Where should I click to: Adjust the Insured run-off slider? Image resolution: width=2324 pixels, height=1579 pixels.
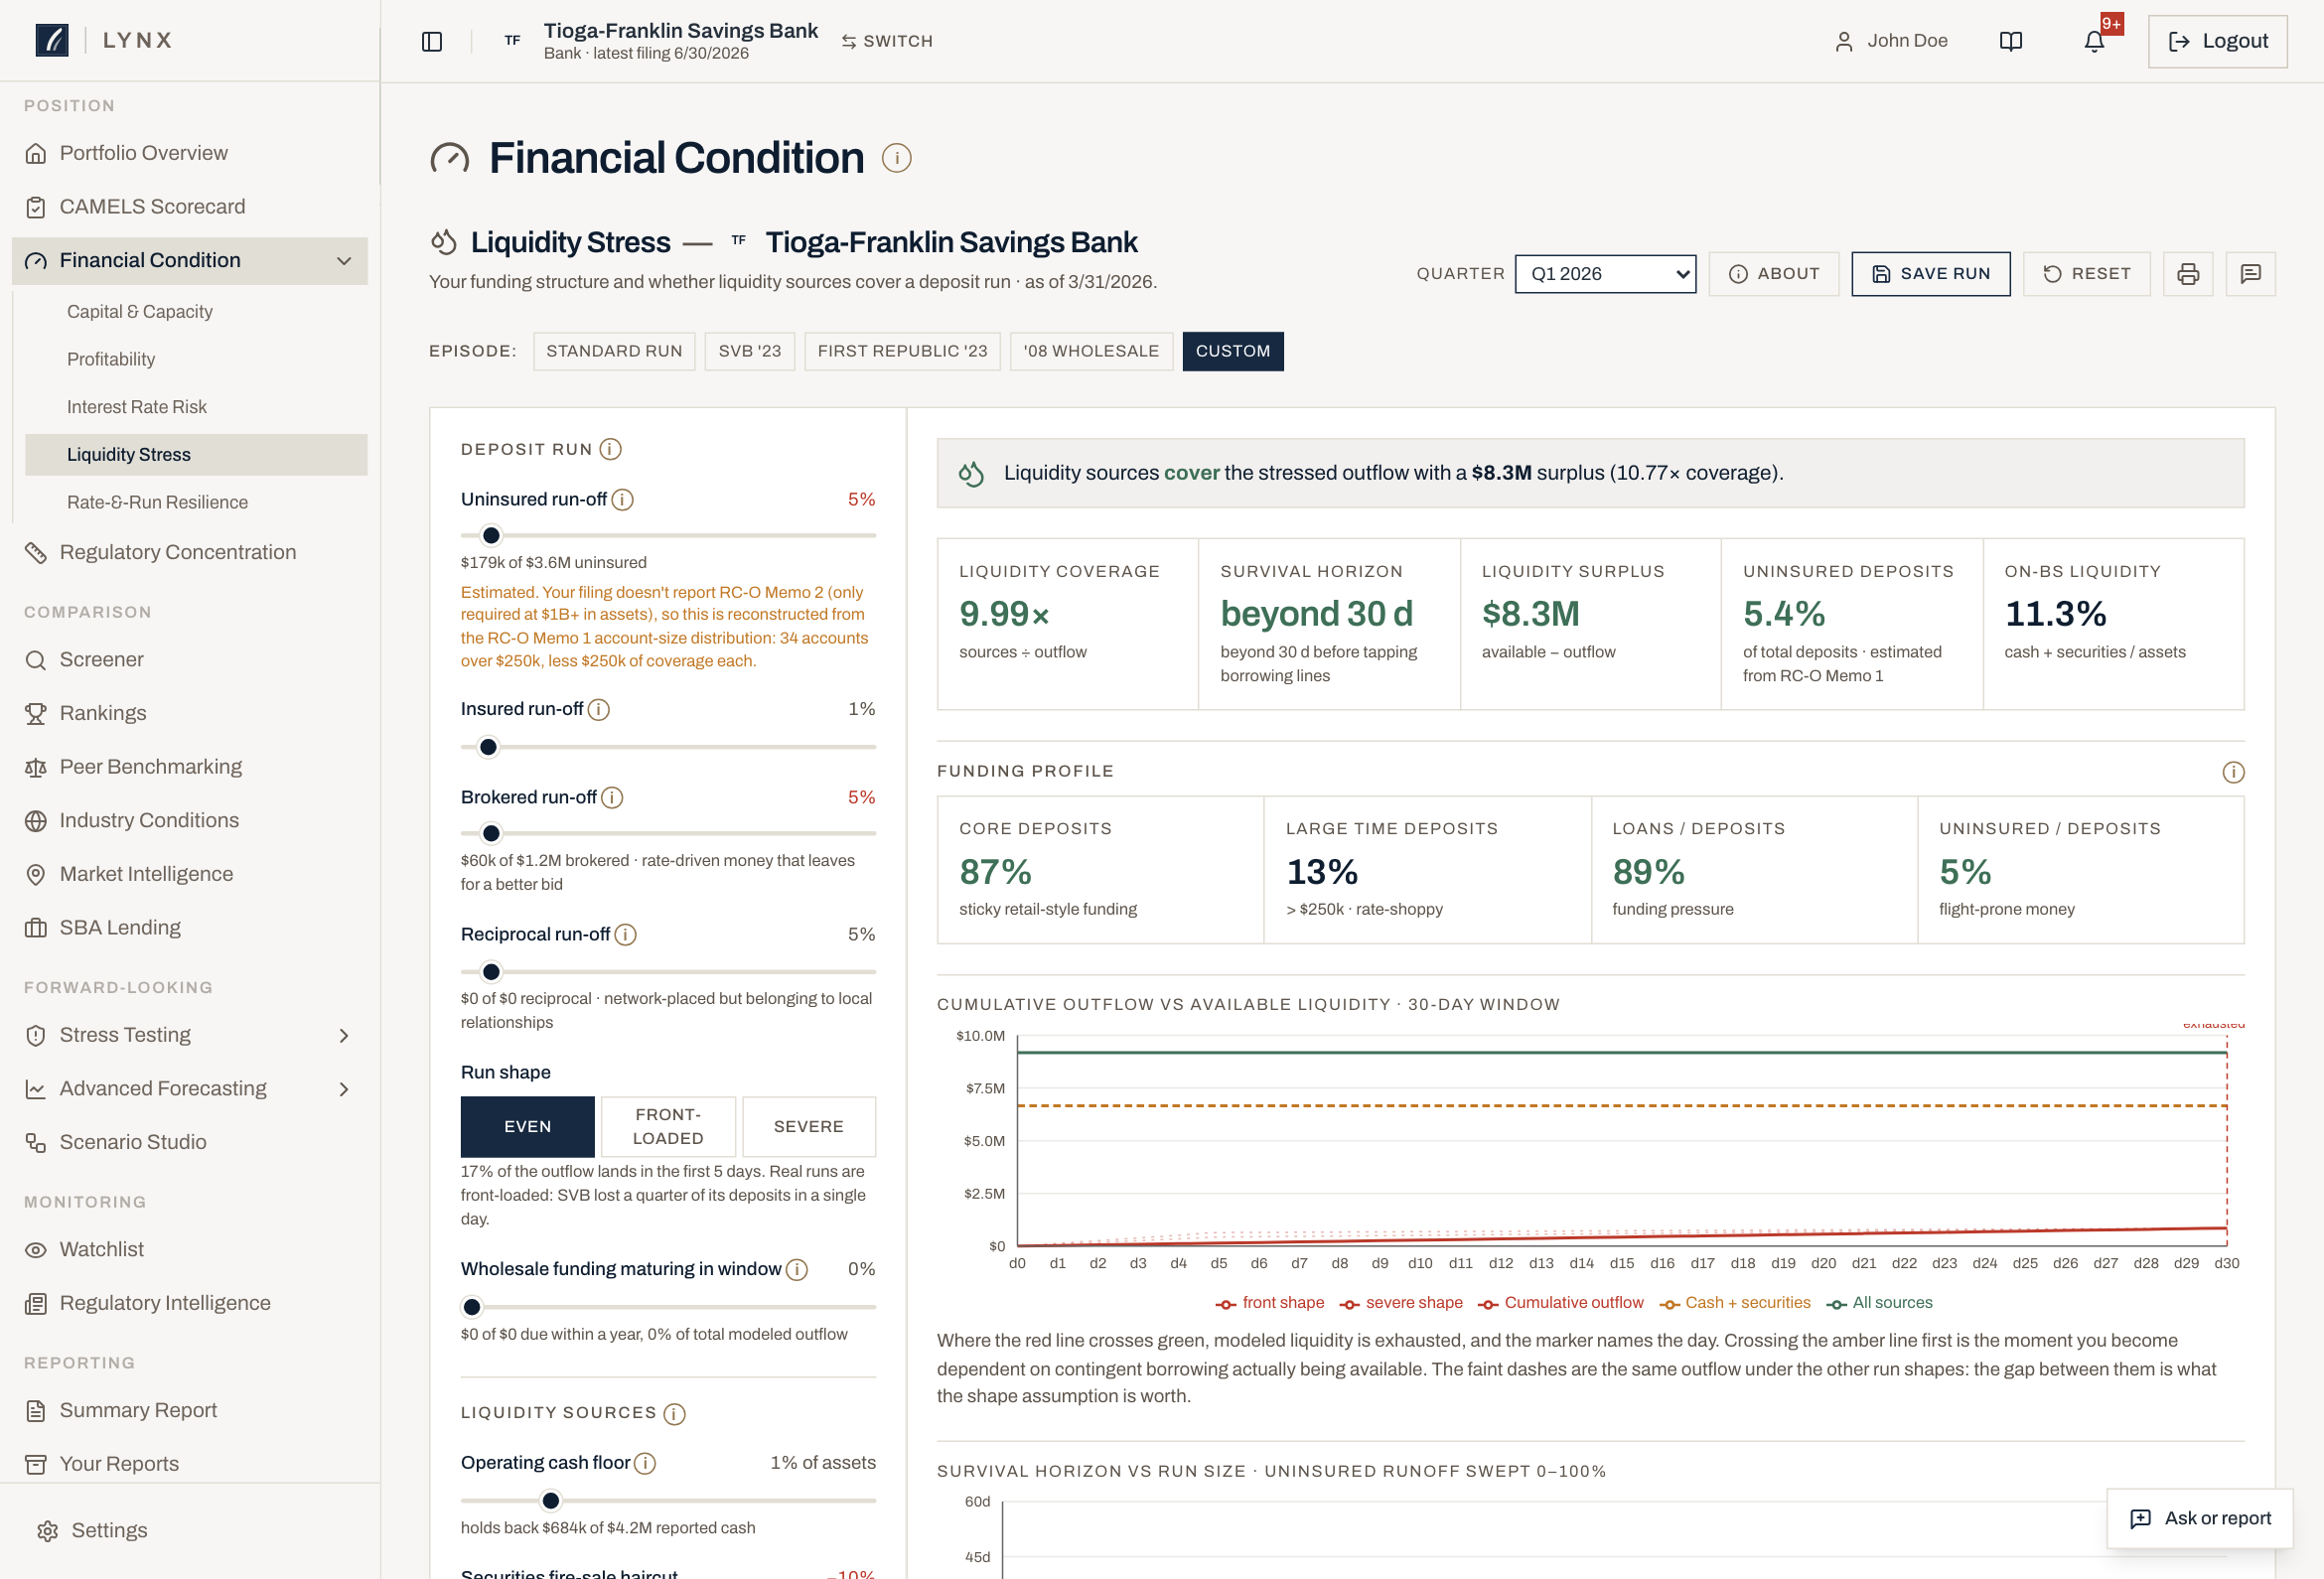668,747
